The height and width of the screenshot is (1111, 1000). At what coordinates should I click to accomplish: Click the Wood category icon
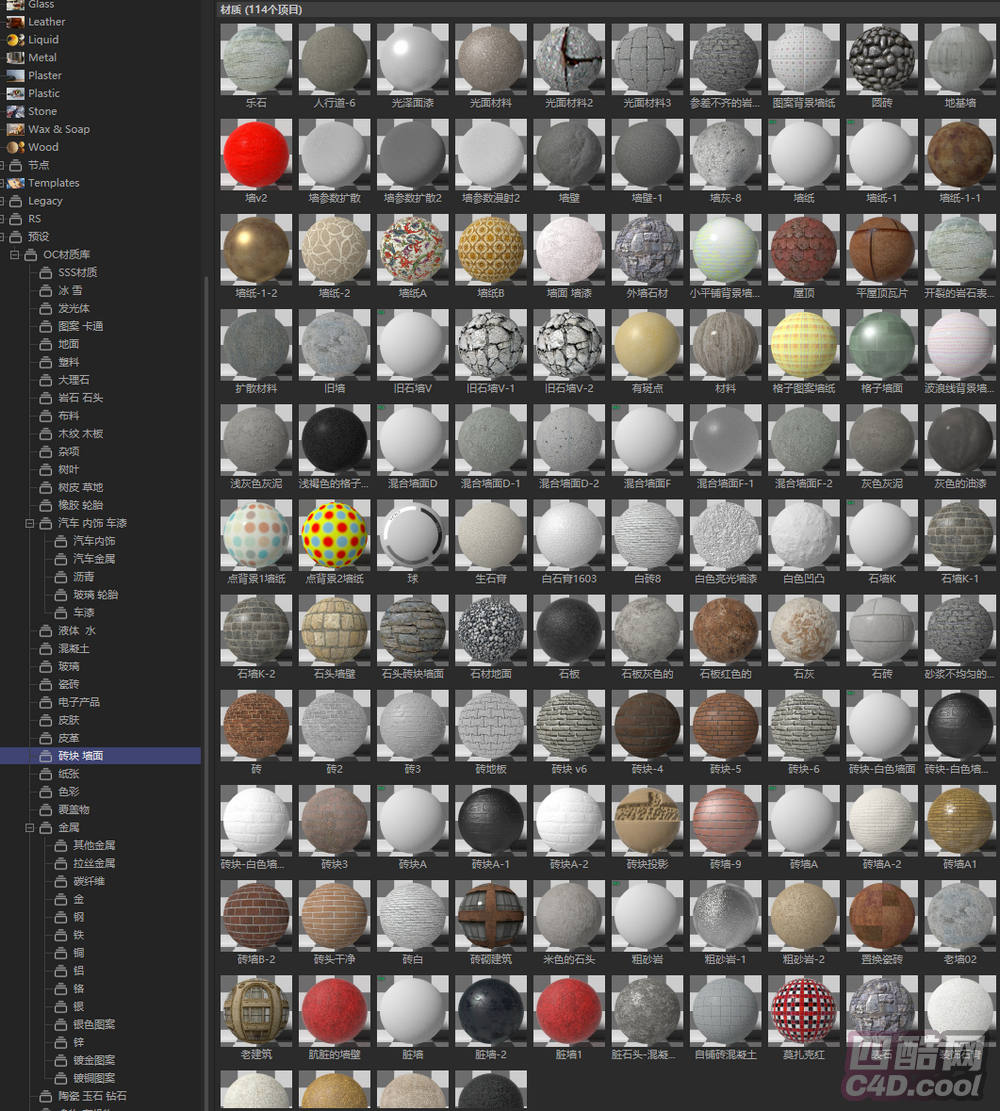[x=15, y=147]
